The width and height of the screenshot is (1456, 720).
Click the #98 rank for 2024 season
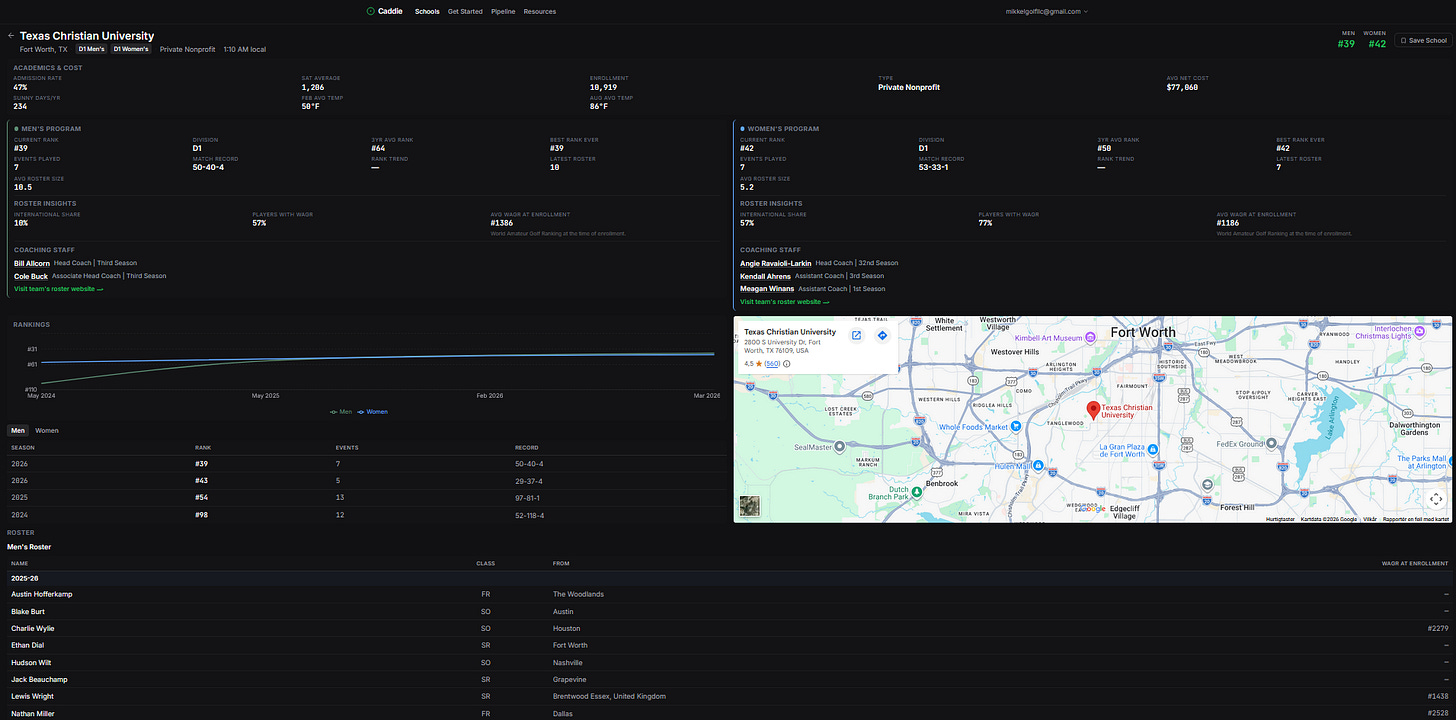[x=203, y=514]
